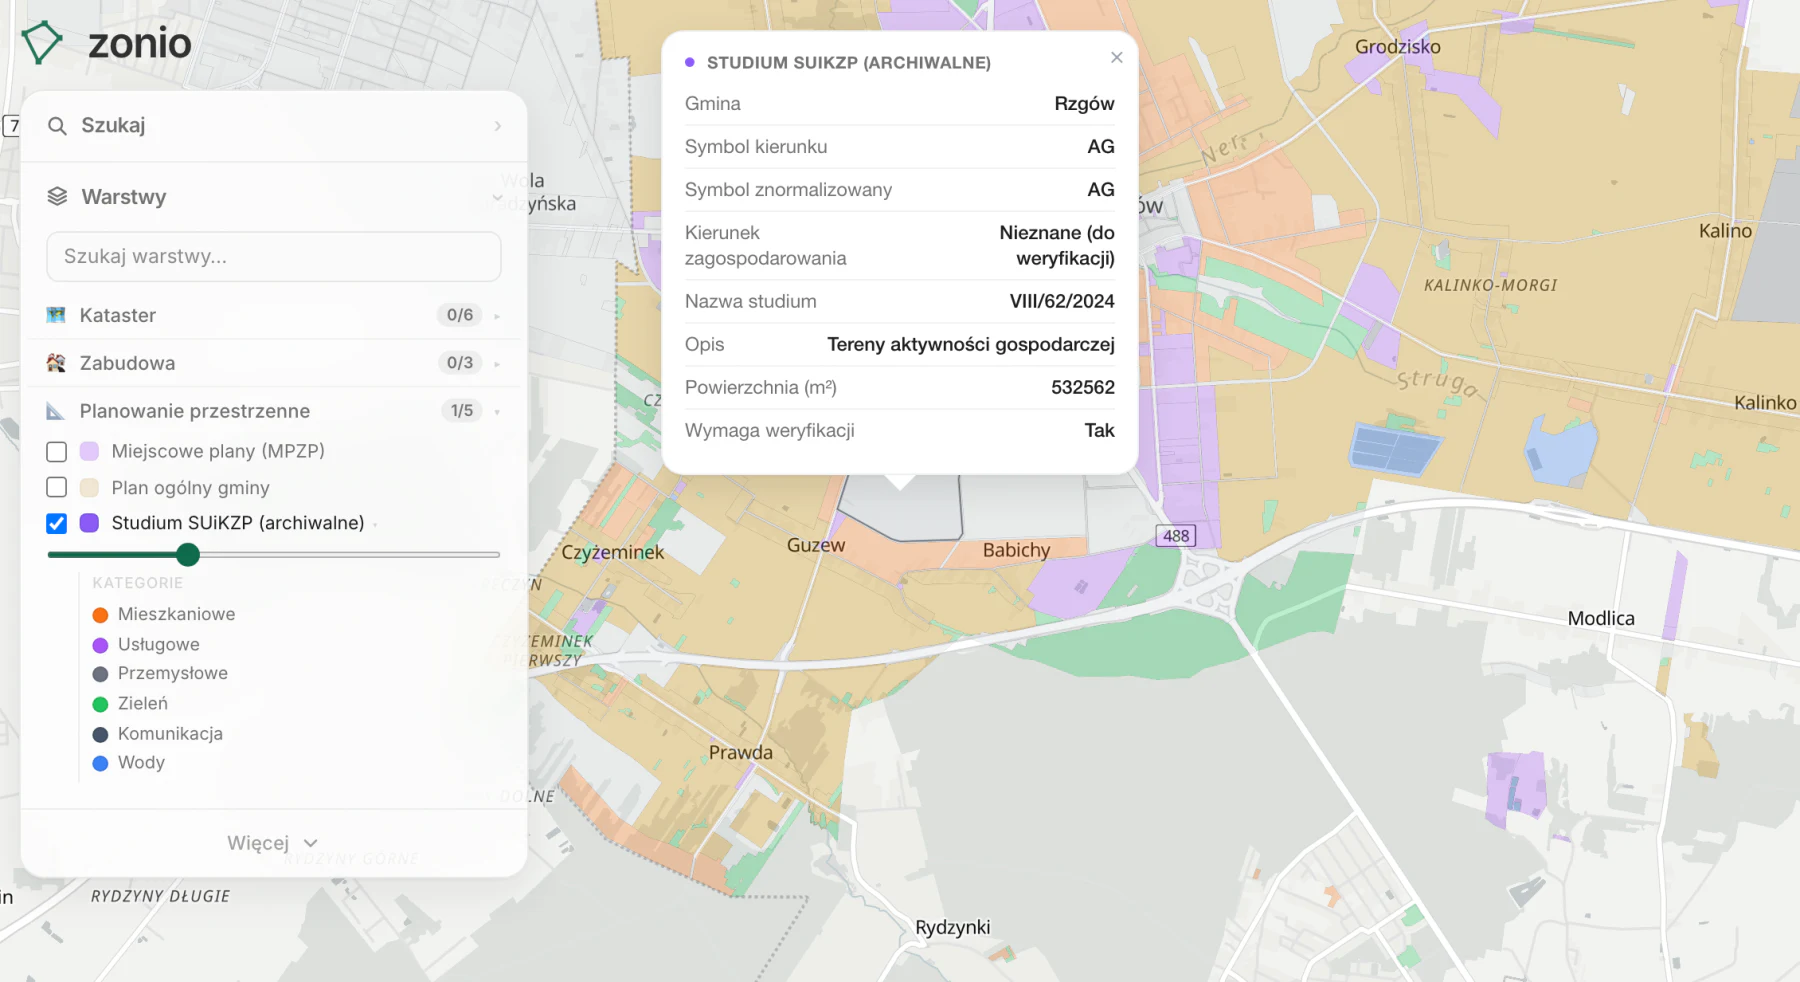Click the Zabudowa houses icon

56,363
